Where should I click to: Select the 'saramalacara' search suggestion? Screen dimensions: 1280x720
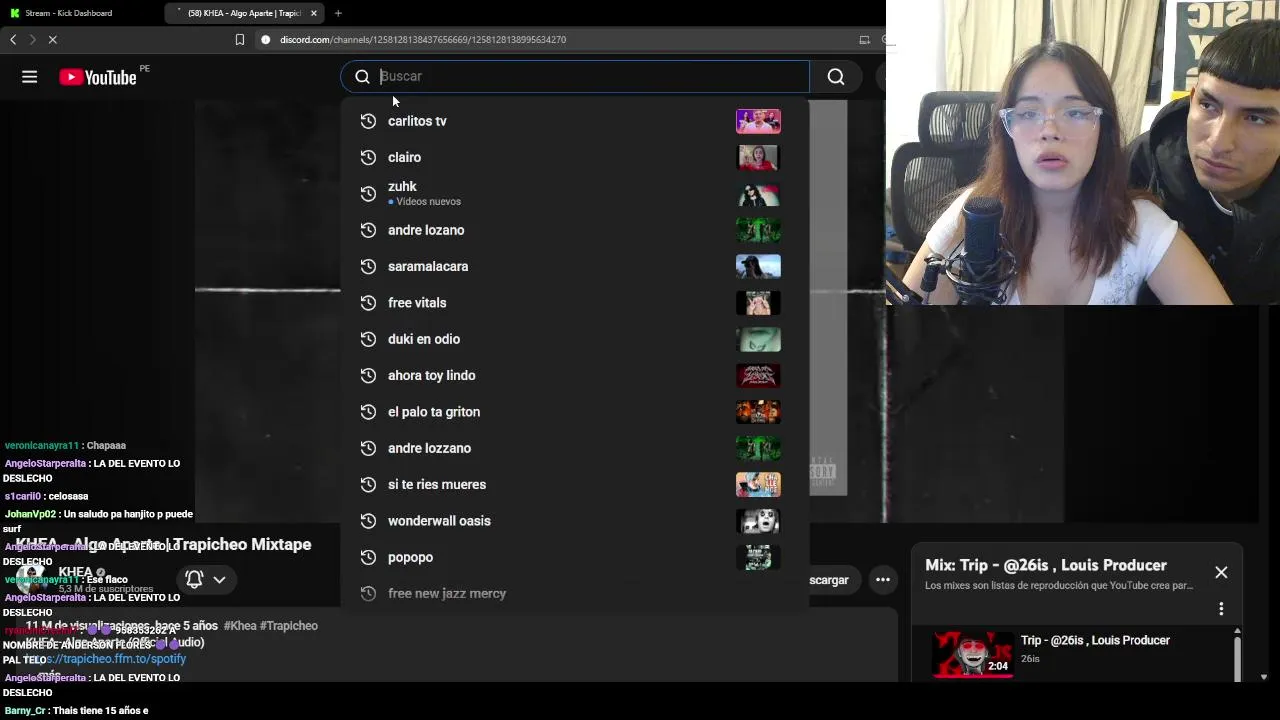pyautogui.click(x=575, y=266)
